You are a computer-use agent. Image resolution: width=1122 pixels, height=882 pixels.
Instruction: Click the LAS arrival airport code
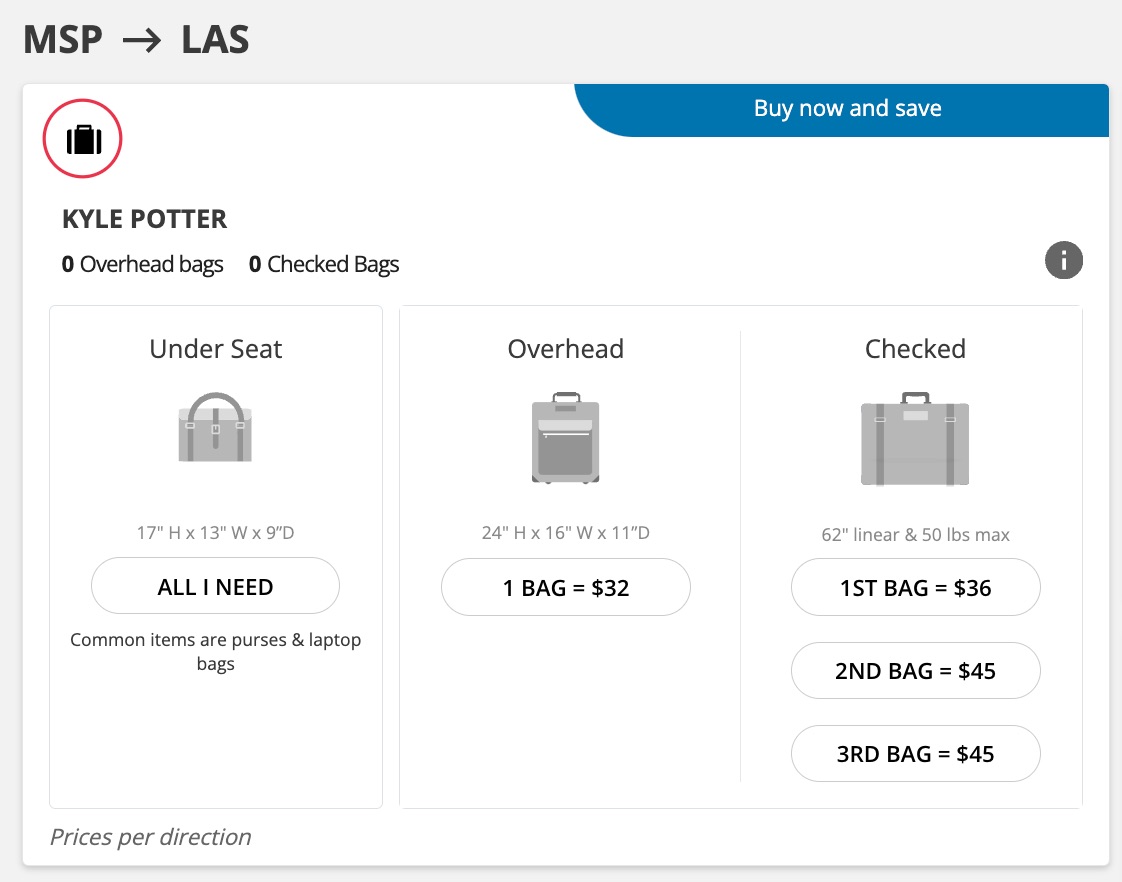click(212, 41)
